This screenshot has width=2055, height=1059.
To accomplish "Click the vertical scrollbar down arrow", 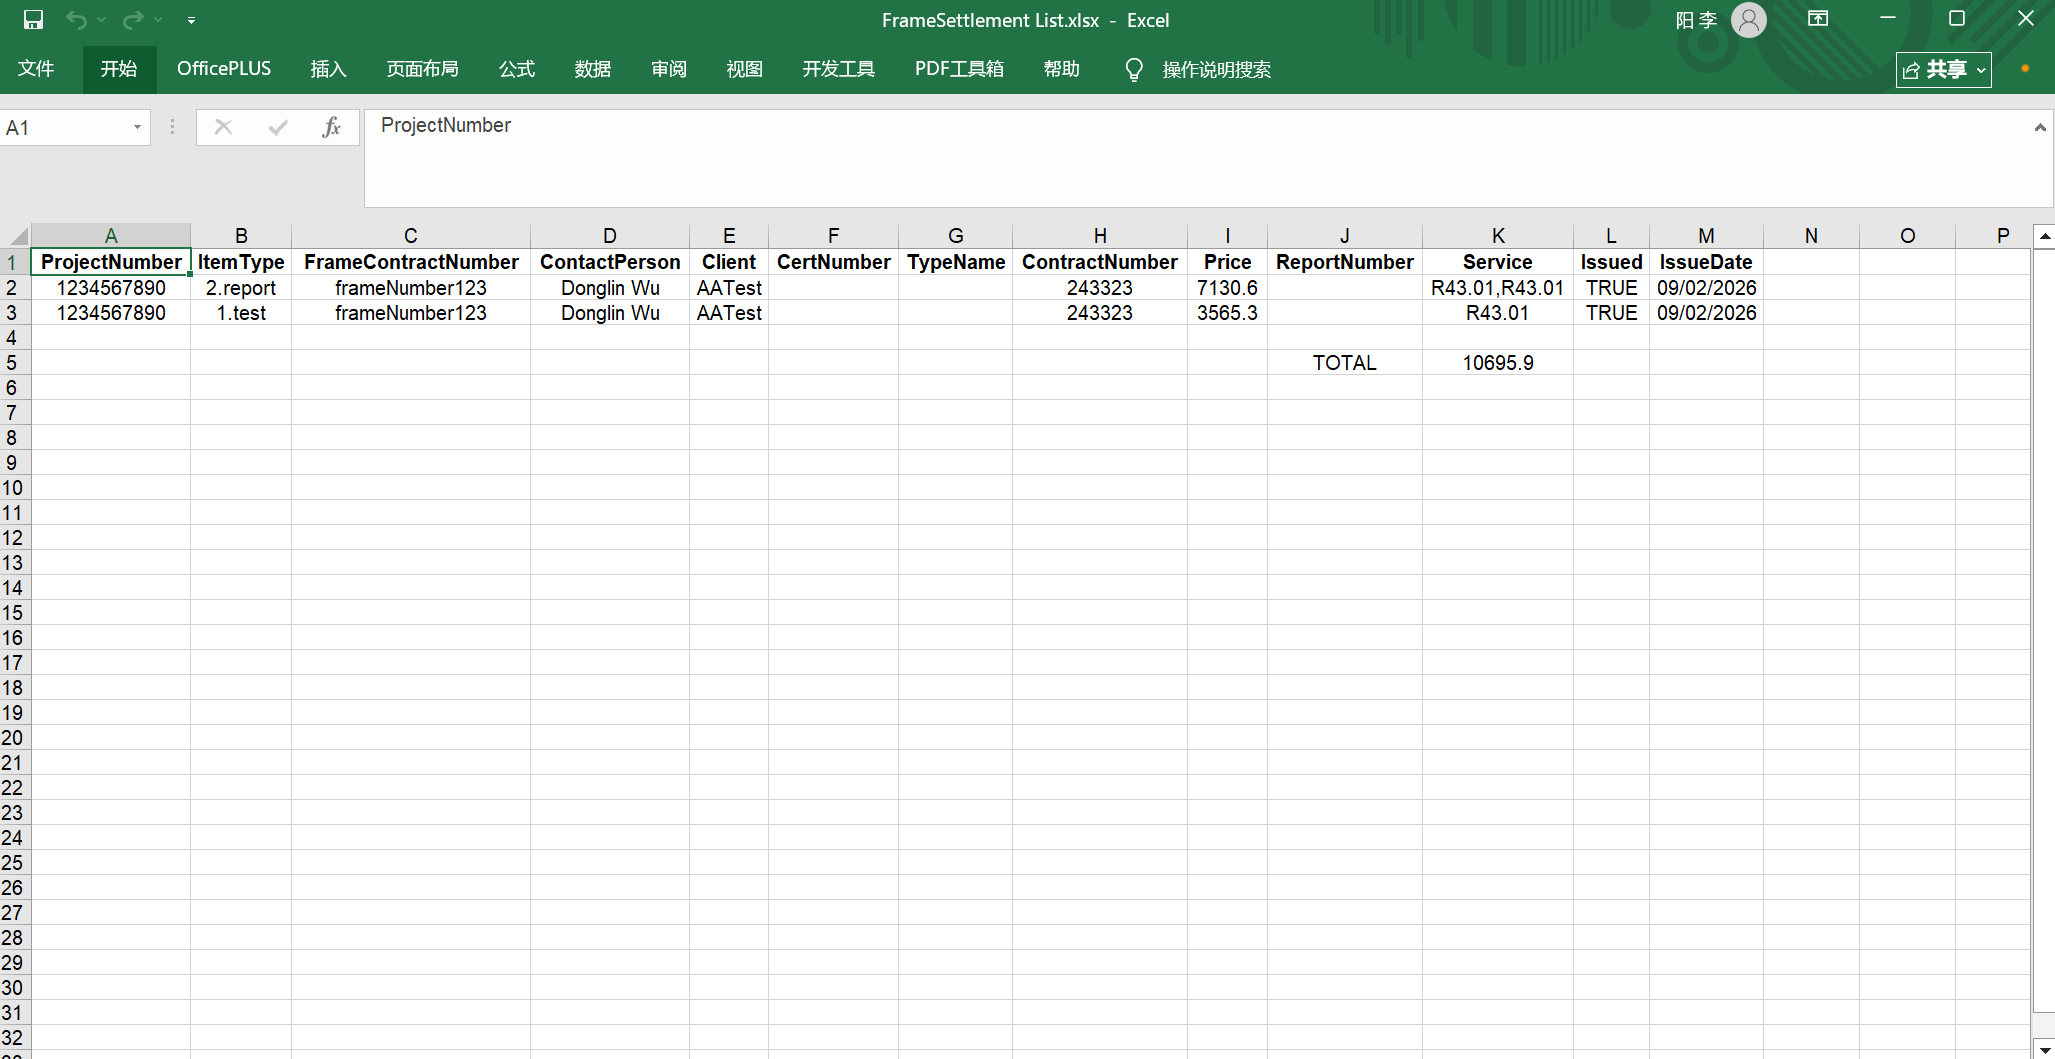I will tap(2045, 1050).
